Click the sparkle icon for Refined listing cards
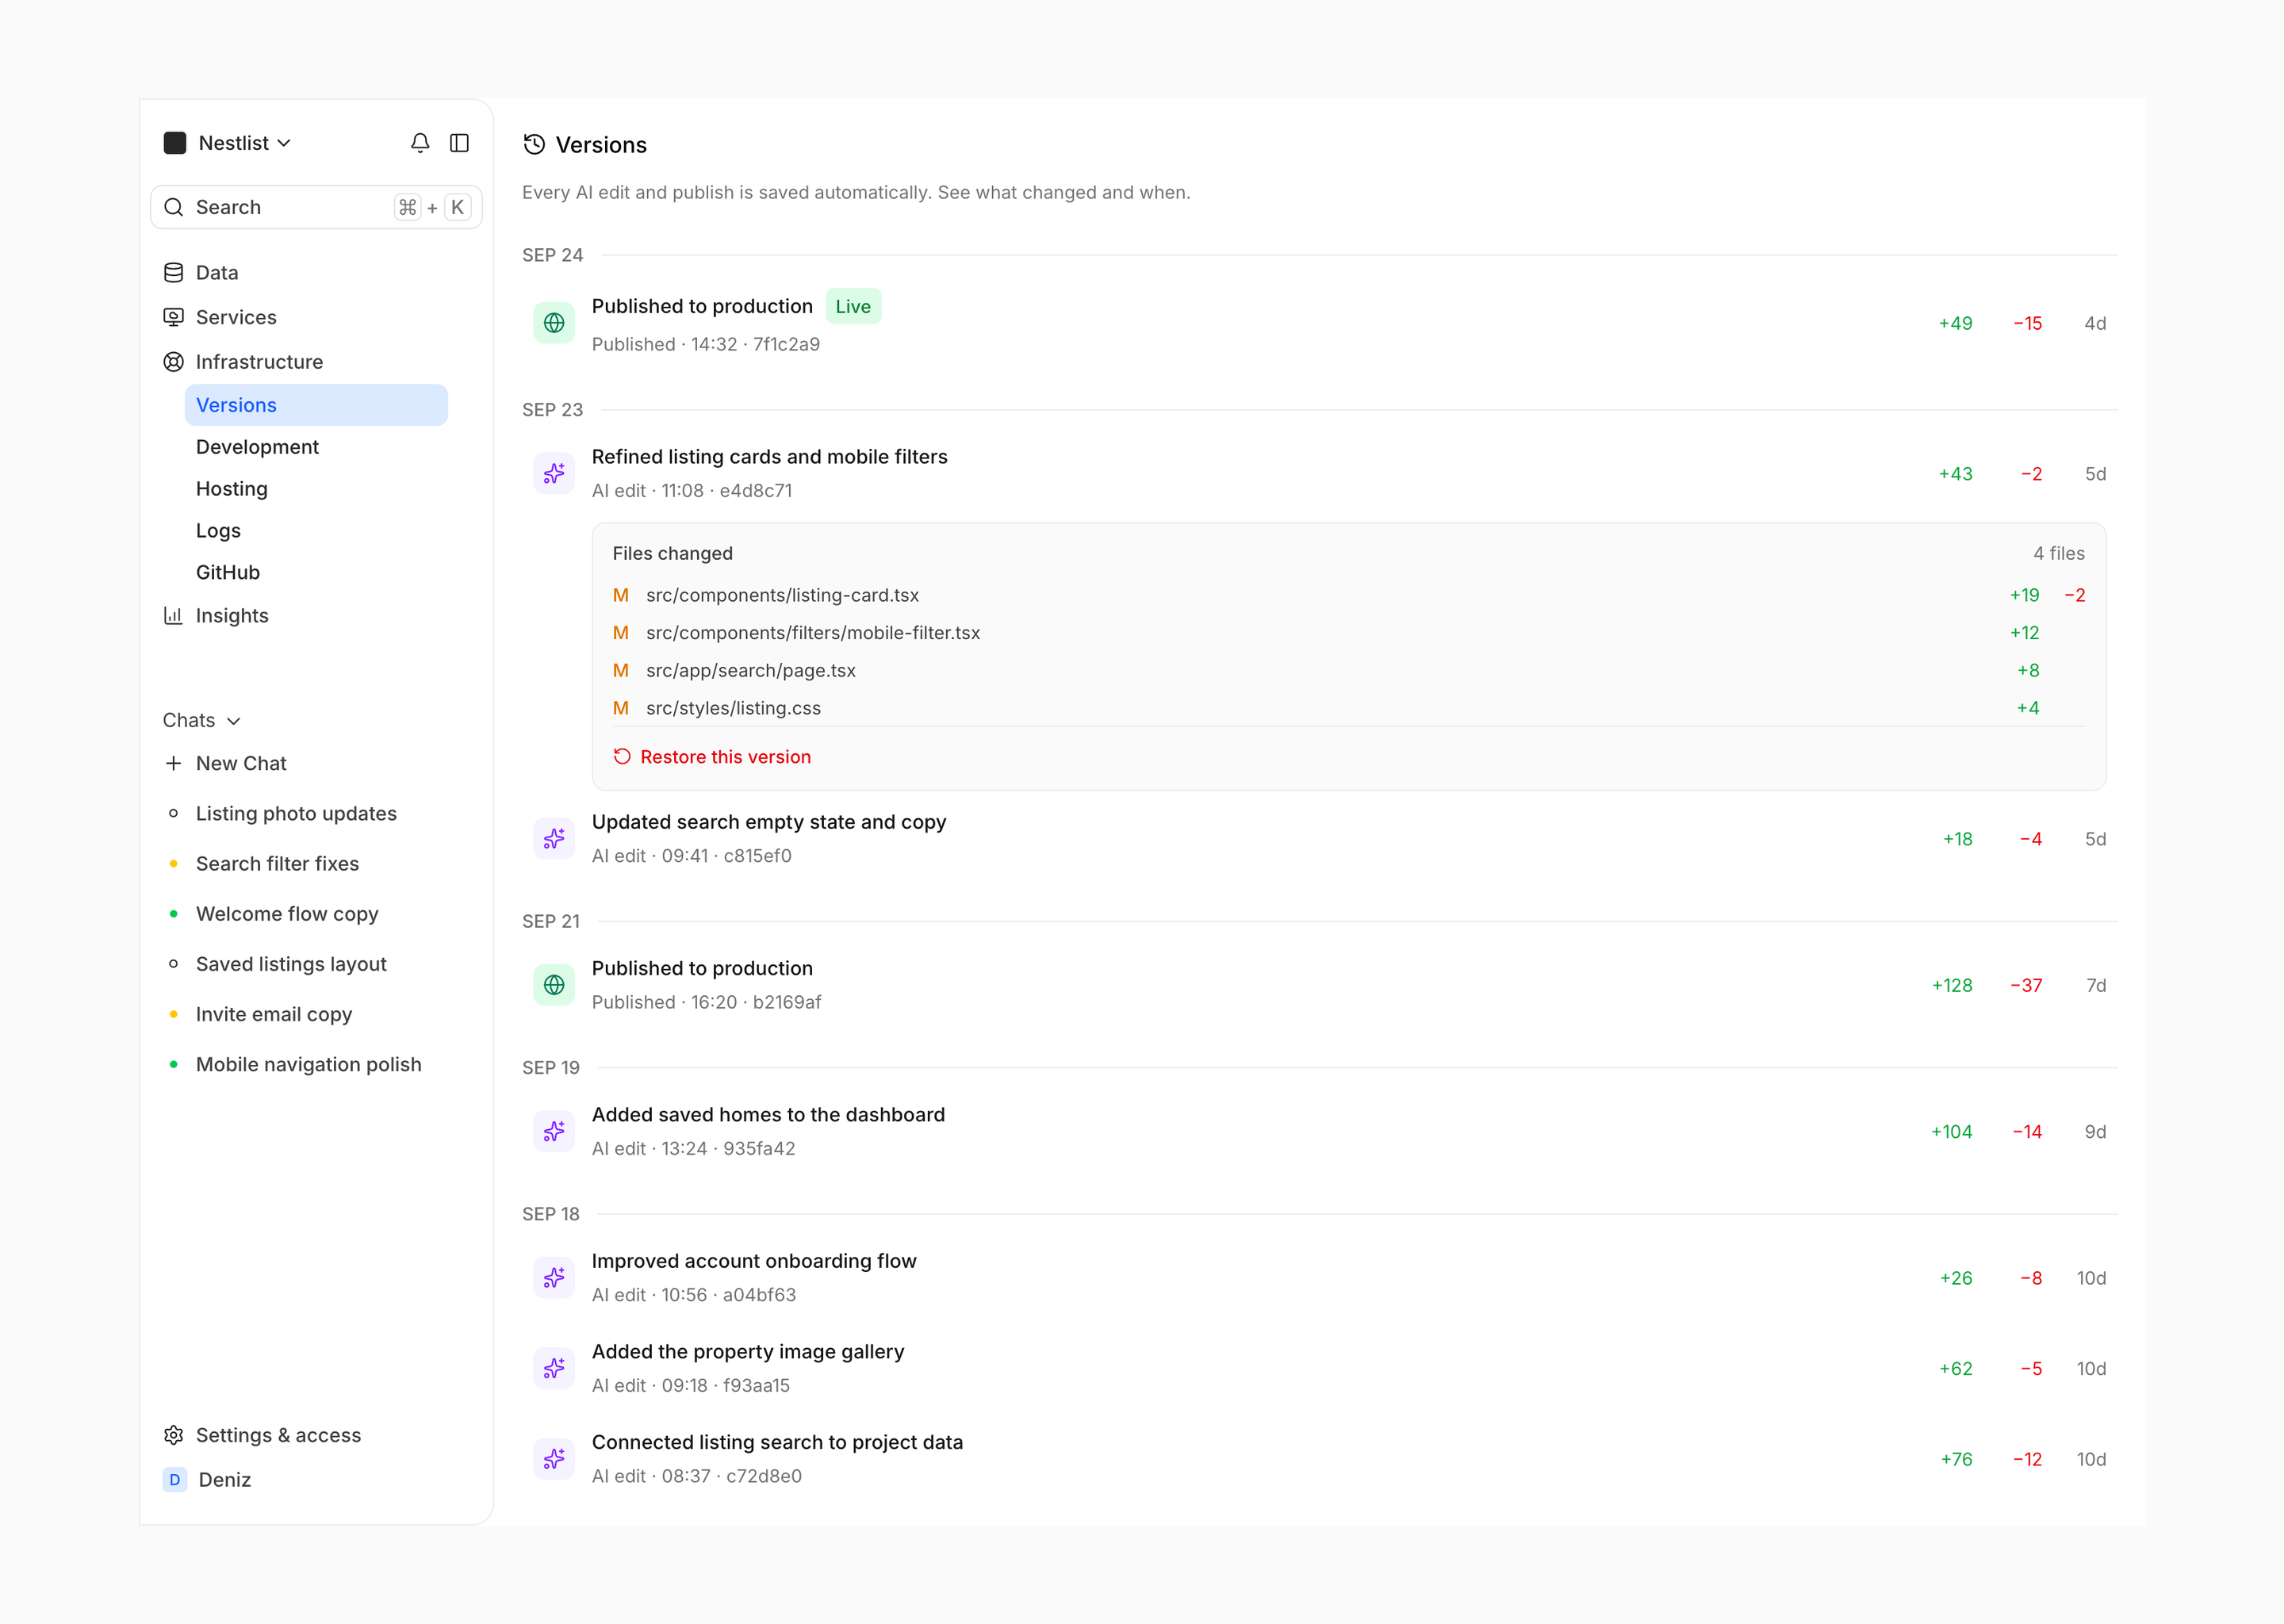 (x=554, y=473)
